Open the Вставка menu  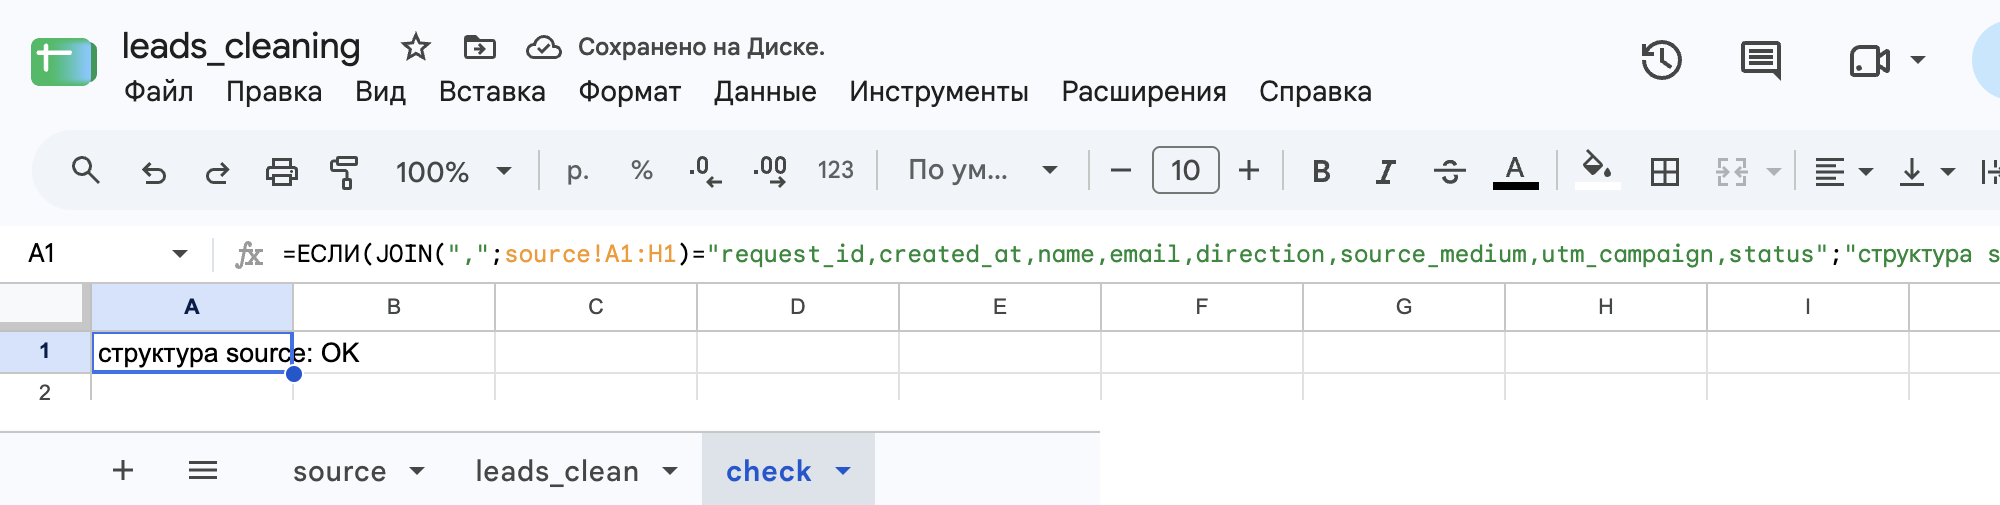[492, 92]
